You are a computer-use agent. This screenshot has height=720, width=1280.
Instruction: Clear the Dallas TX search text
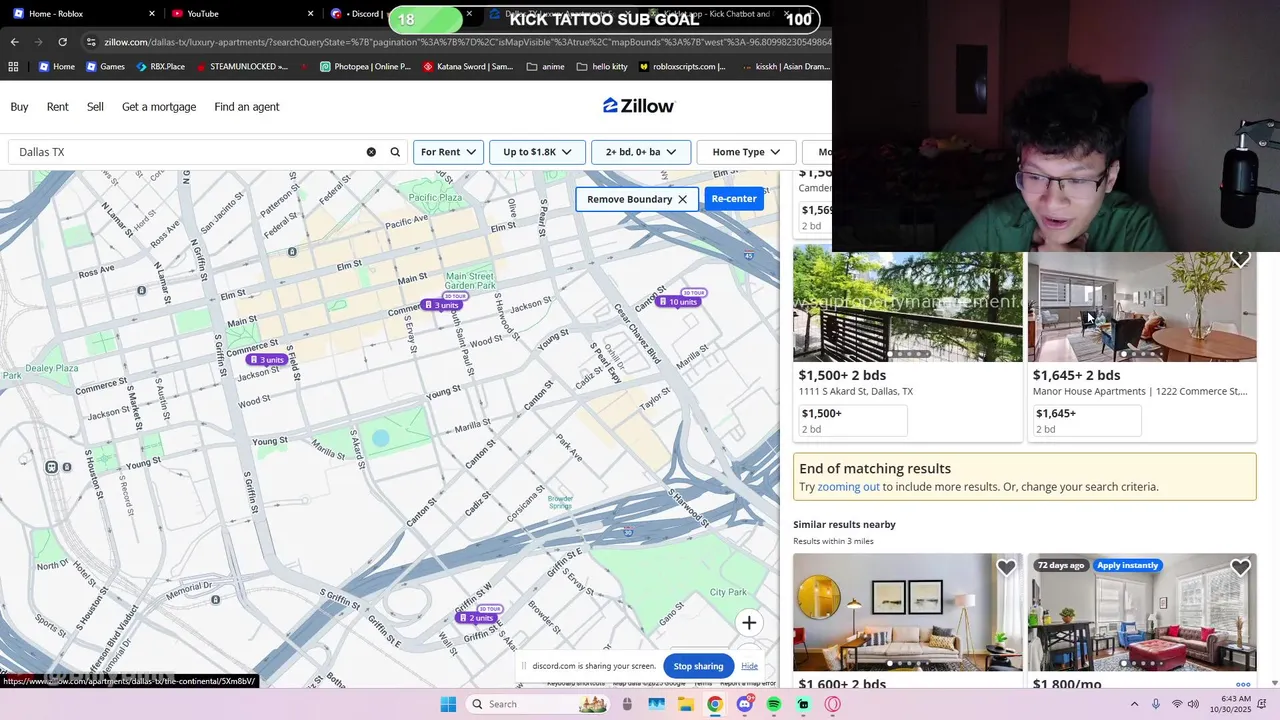tap(371, 152)
